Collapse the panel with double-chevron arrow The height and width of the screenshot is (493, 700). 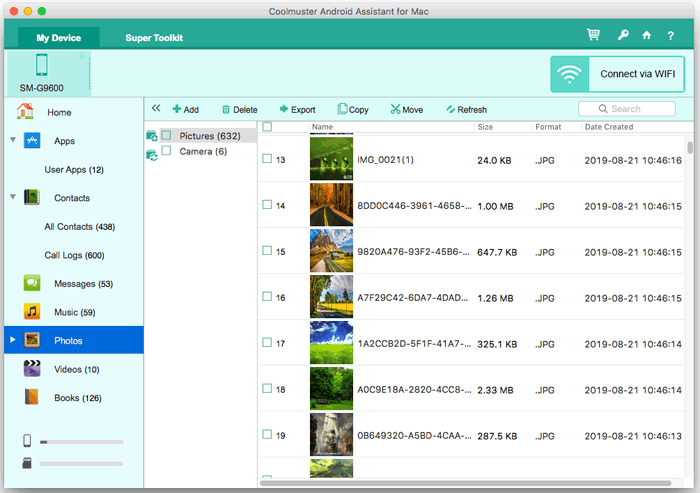[156, 109]
